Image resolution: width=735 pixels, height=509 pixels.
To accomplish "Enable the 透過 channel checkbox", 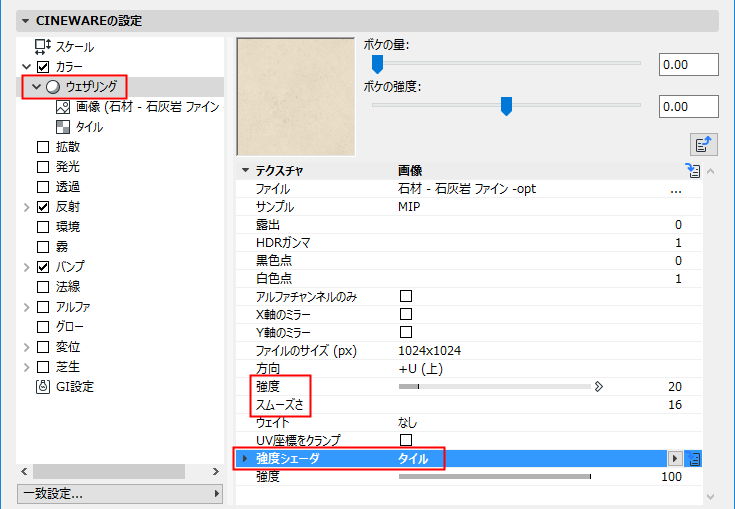I will click(43, 187).
